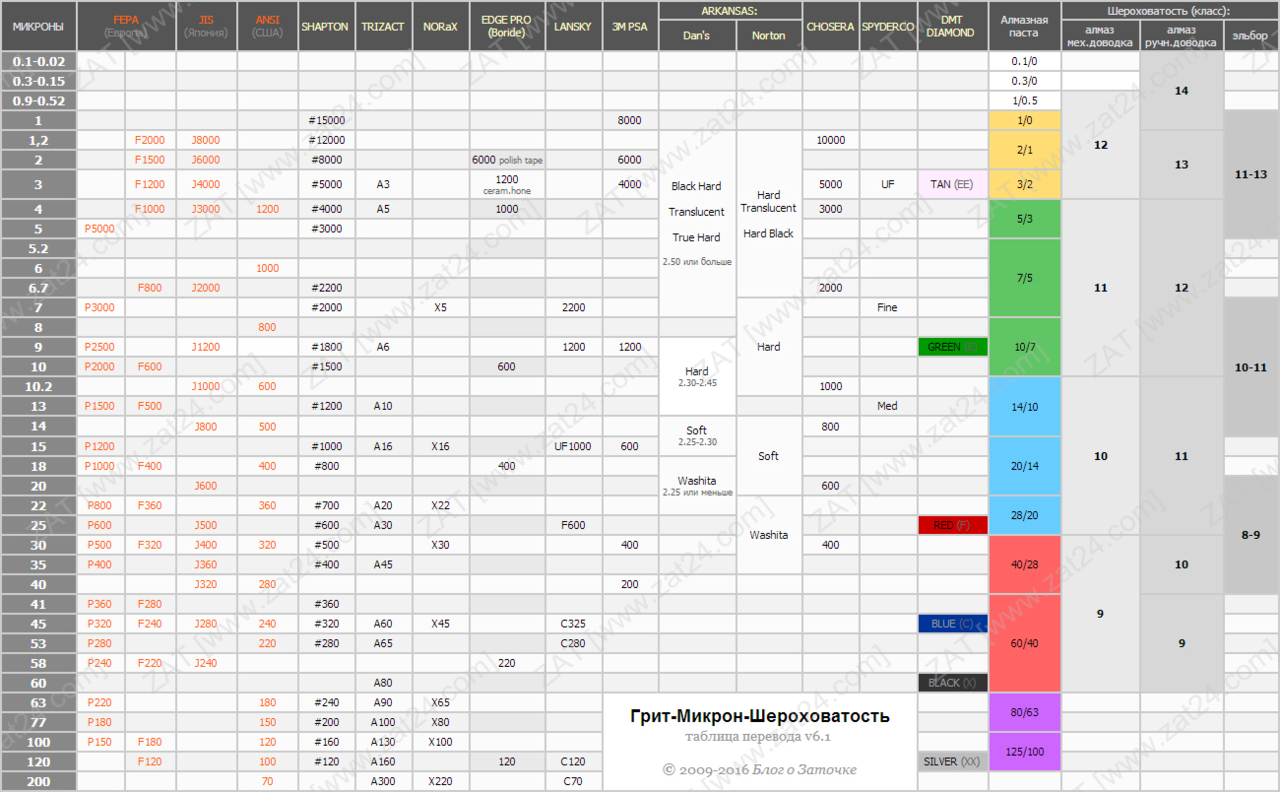Click the A300 Trizact cell
Viewport: 1280px width, 792px height.
(383, 781)
